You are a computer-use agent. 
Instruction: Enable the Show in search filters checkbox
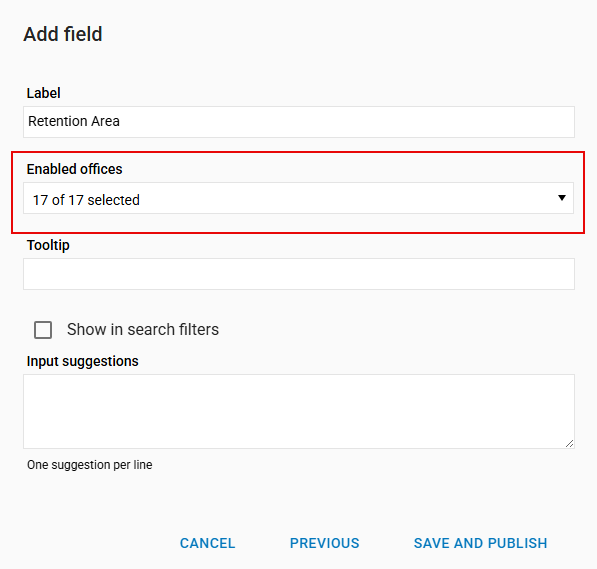point(43,330)
